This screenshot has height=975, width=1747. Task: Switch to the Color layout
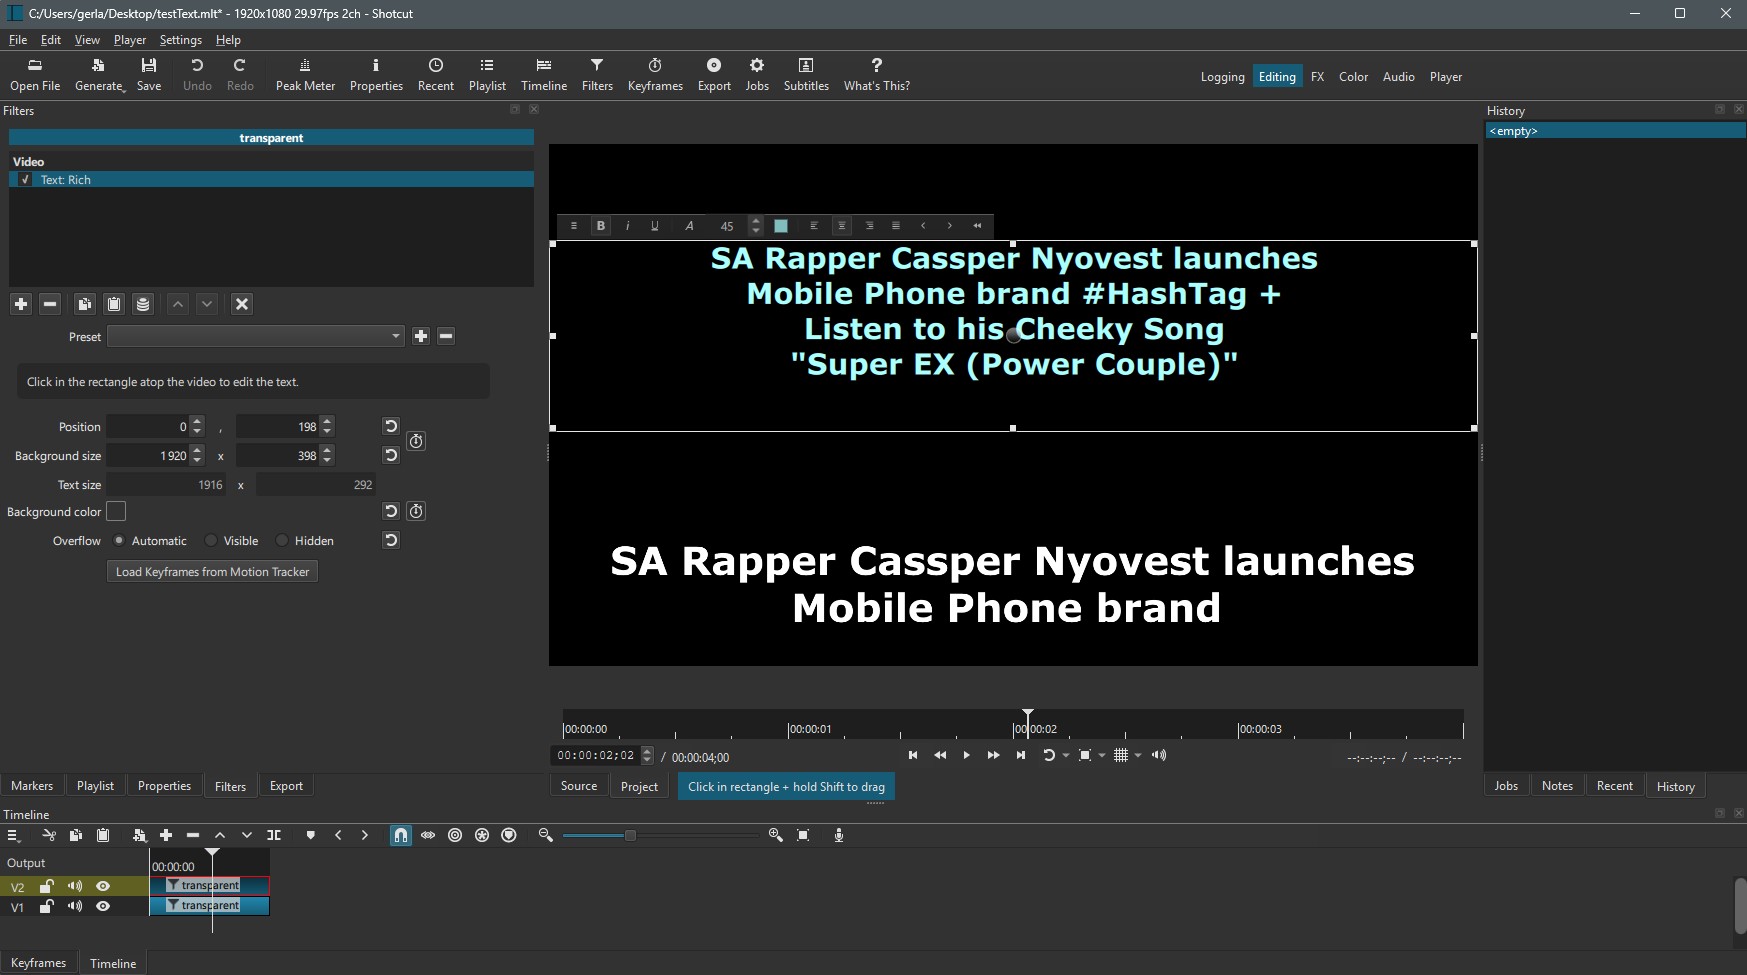click(1353, 77)
